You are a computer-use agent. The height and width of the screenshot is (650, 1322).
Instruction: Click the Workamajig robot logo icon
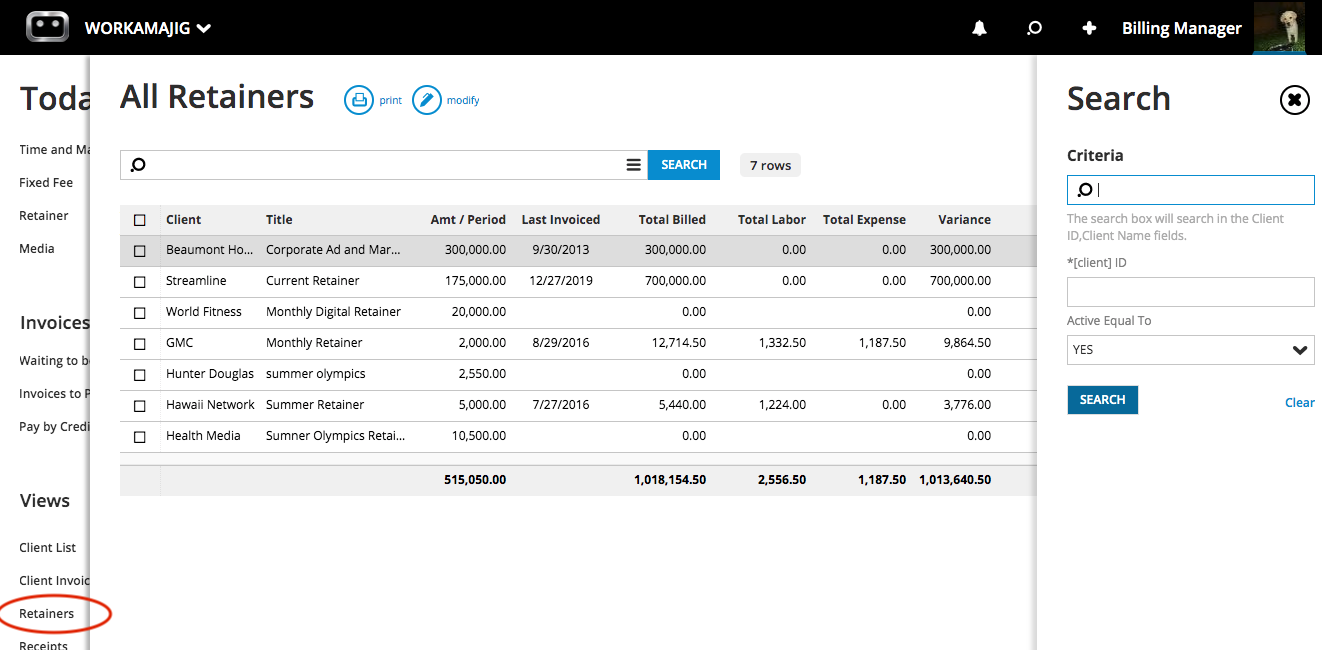[47, 27]
